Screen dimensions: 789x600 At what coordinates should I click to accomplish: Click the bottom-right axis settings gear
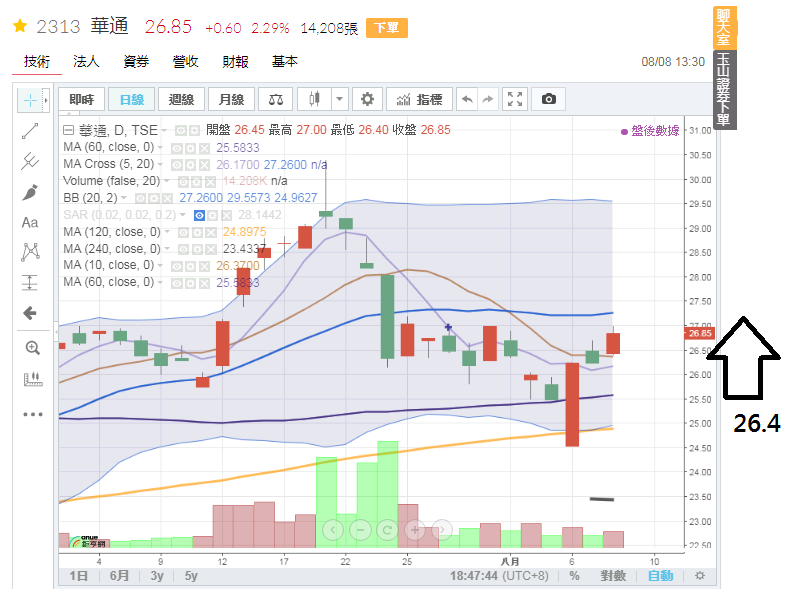(699, 575)
